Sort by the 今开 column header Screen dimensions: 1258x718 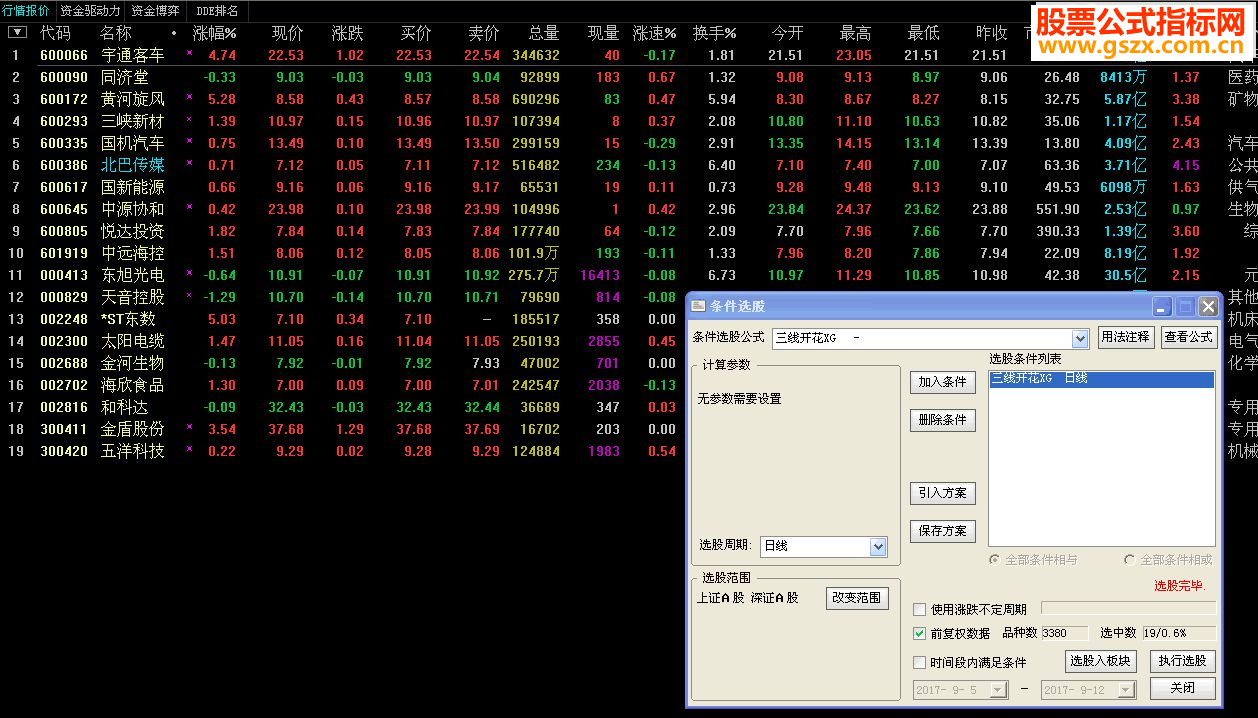(x=787, y=33)
